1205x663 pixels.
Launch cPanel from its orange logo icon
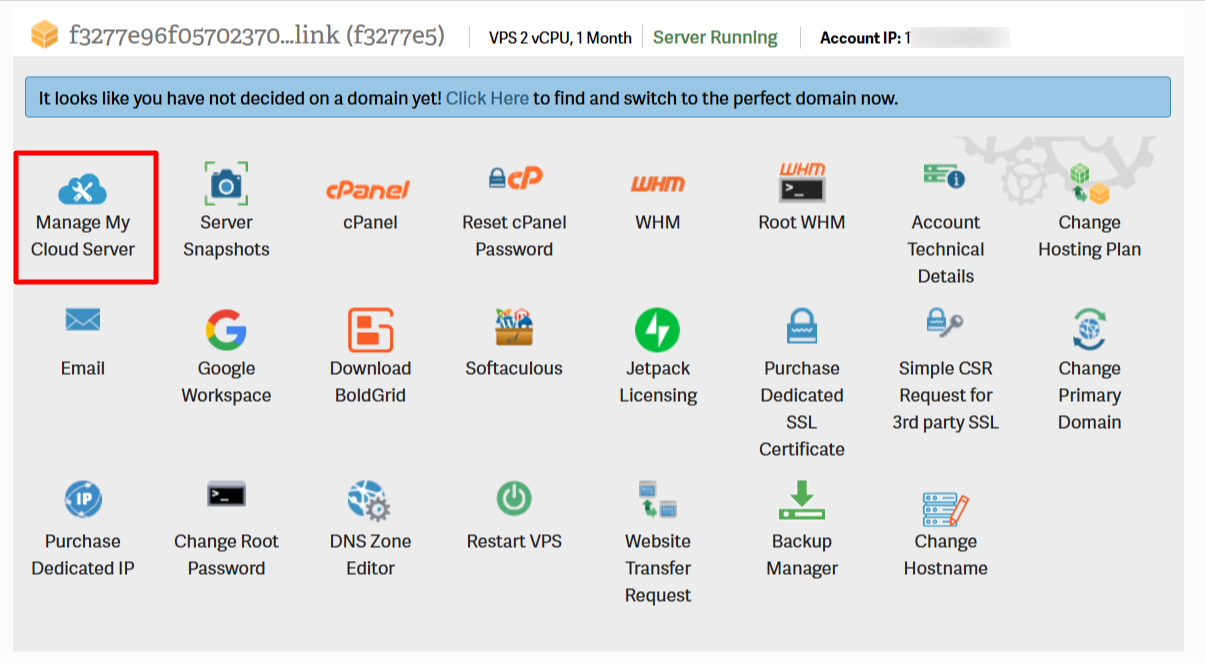(370, 189)
